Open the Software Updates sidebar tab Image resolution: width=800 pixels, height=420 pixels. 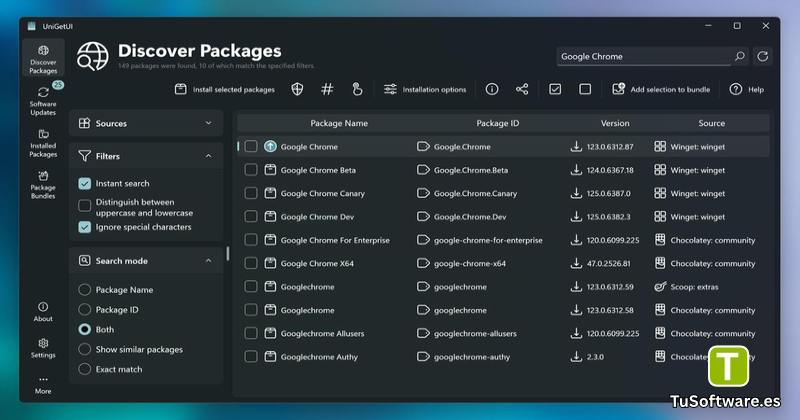click(43, 101)
